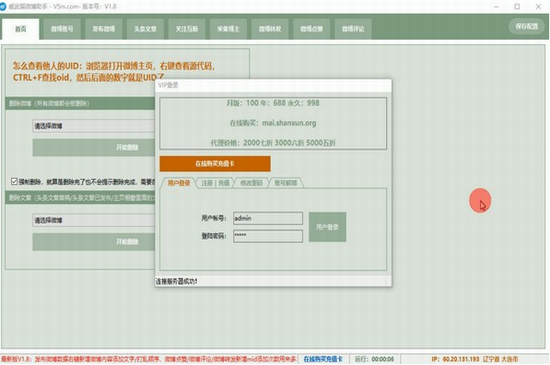Click the orange 在线购买免签卡 button
Screen dimensions: 550x365
coord(215,164)
